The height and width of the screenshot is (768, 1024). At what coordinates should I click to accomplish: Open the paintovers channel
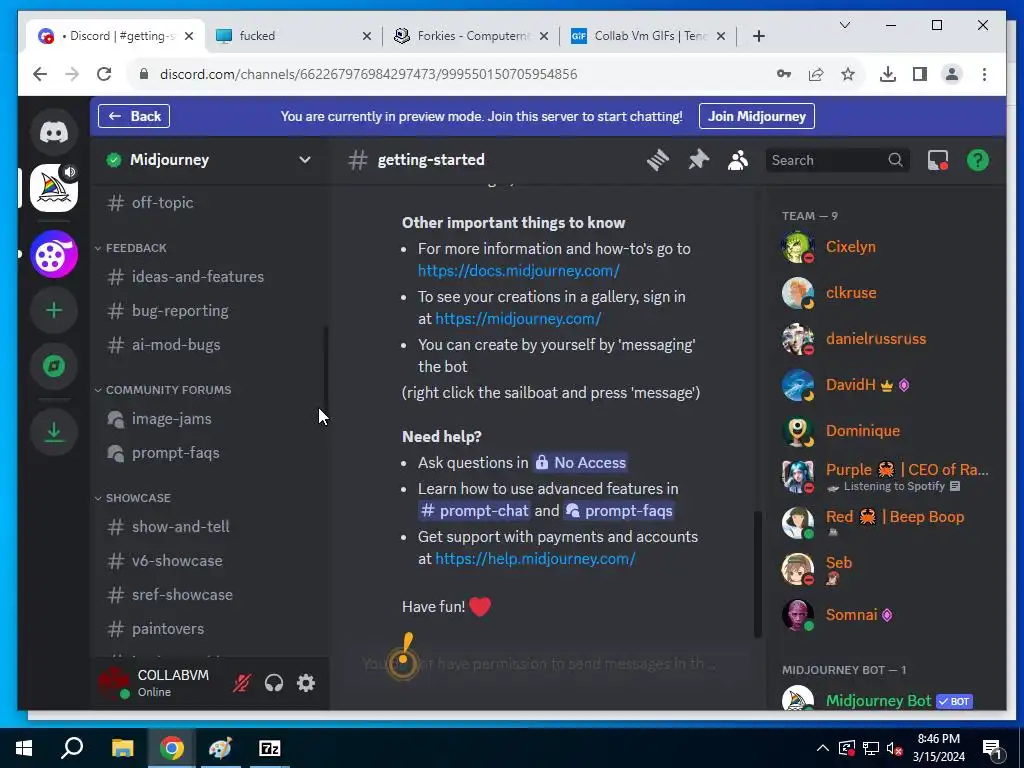tap(210, 628)
